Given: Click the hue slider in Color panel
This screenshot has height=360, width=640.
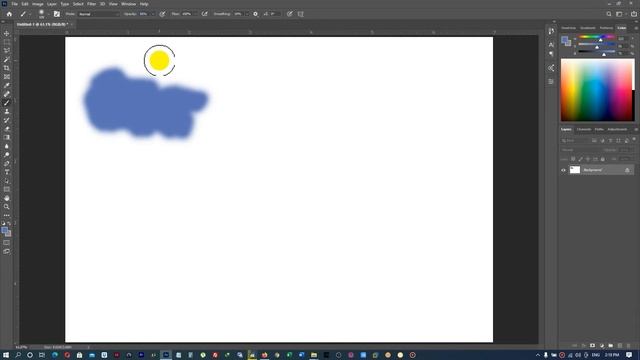Looking at the screenshot, I should (x=596, y=38).
